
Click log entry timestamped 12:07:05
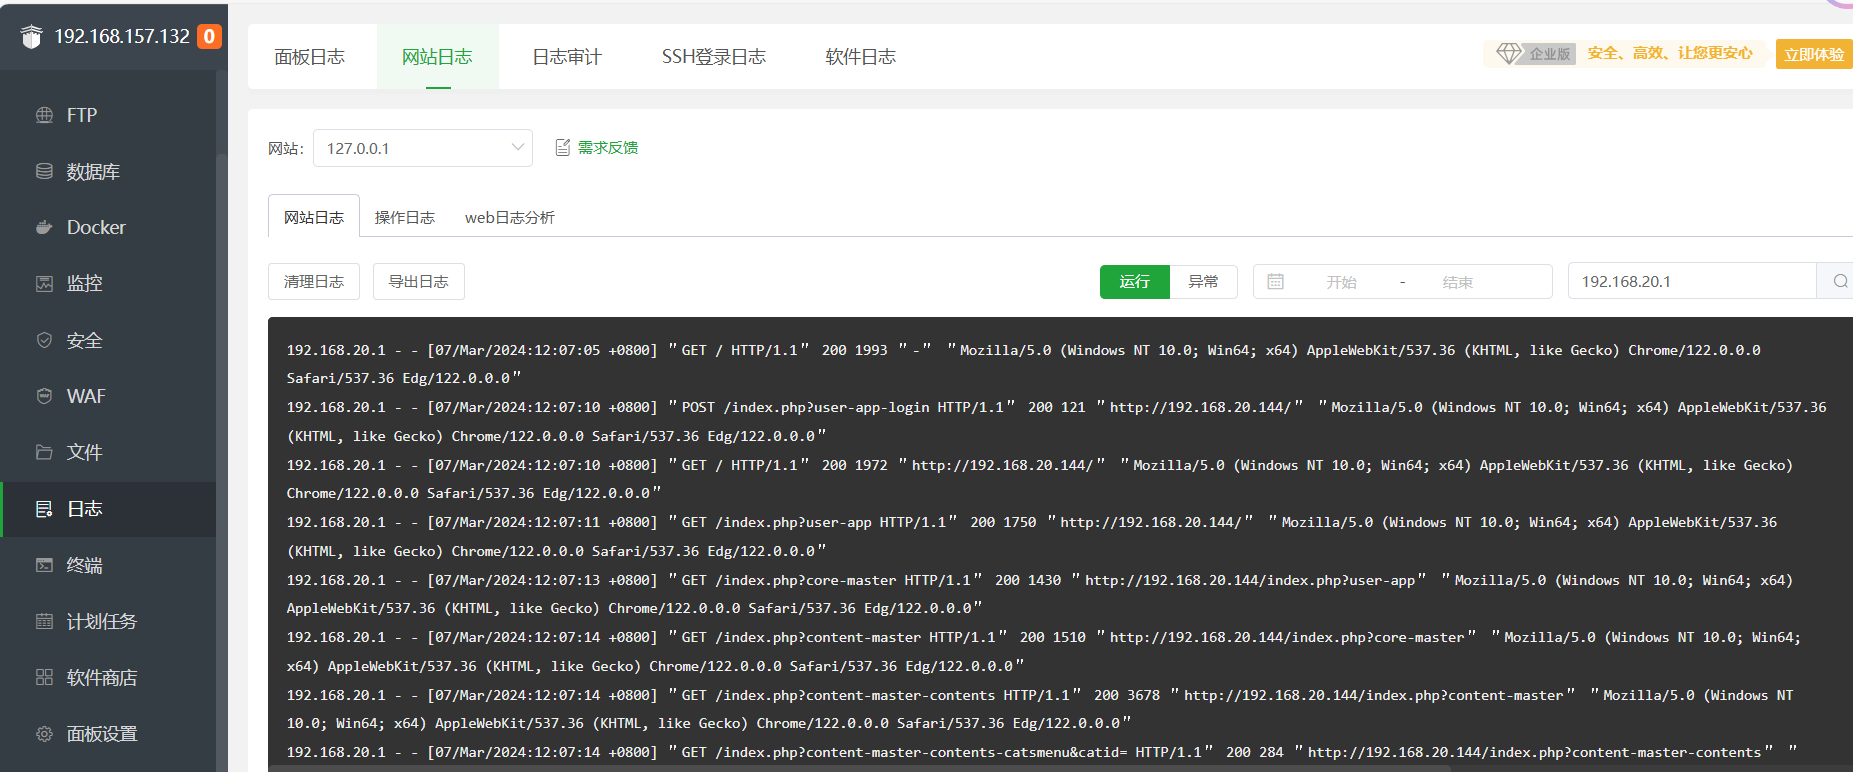tap(1024, 364)
